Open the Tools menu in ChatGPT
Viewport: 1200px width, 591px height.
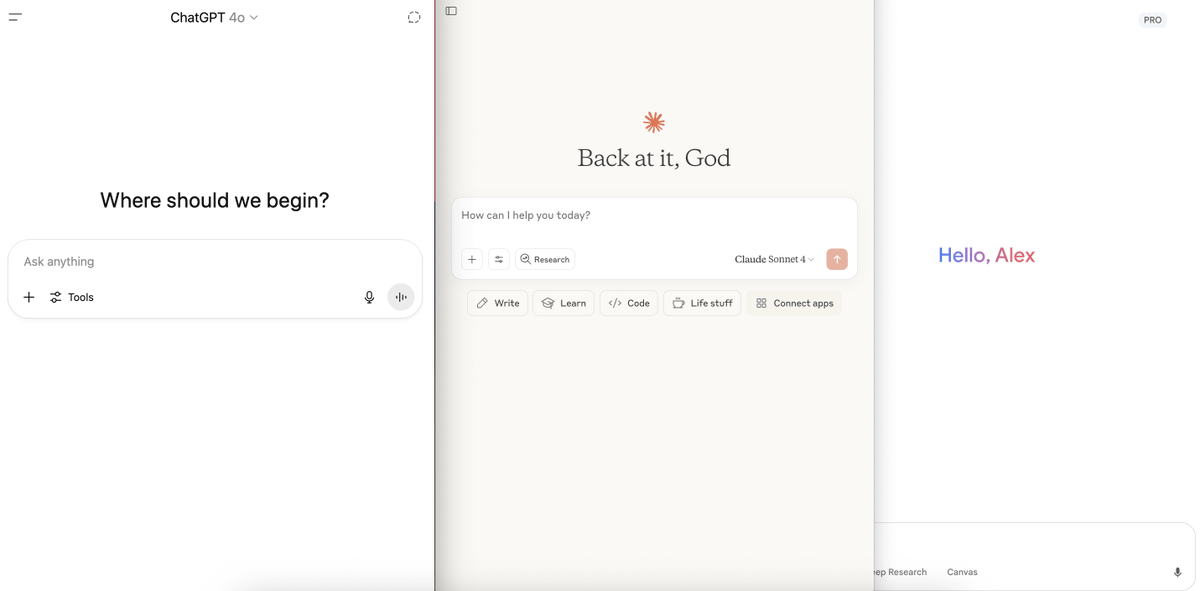tap(72, 297)
